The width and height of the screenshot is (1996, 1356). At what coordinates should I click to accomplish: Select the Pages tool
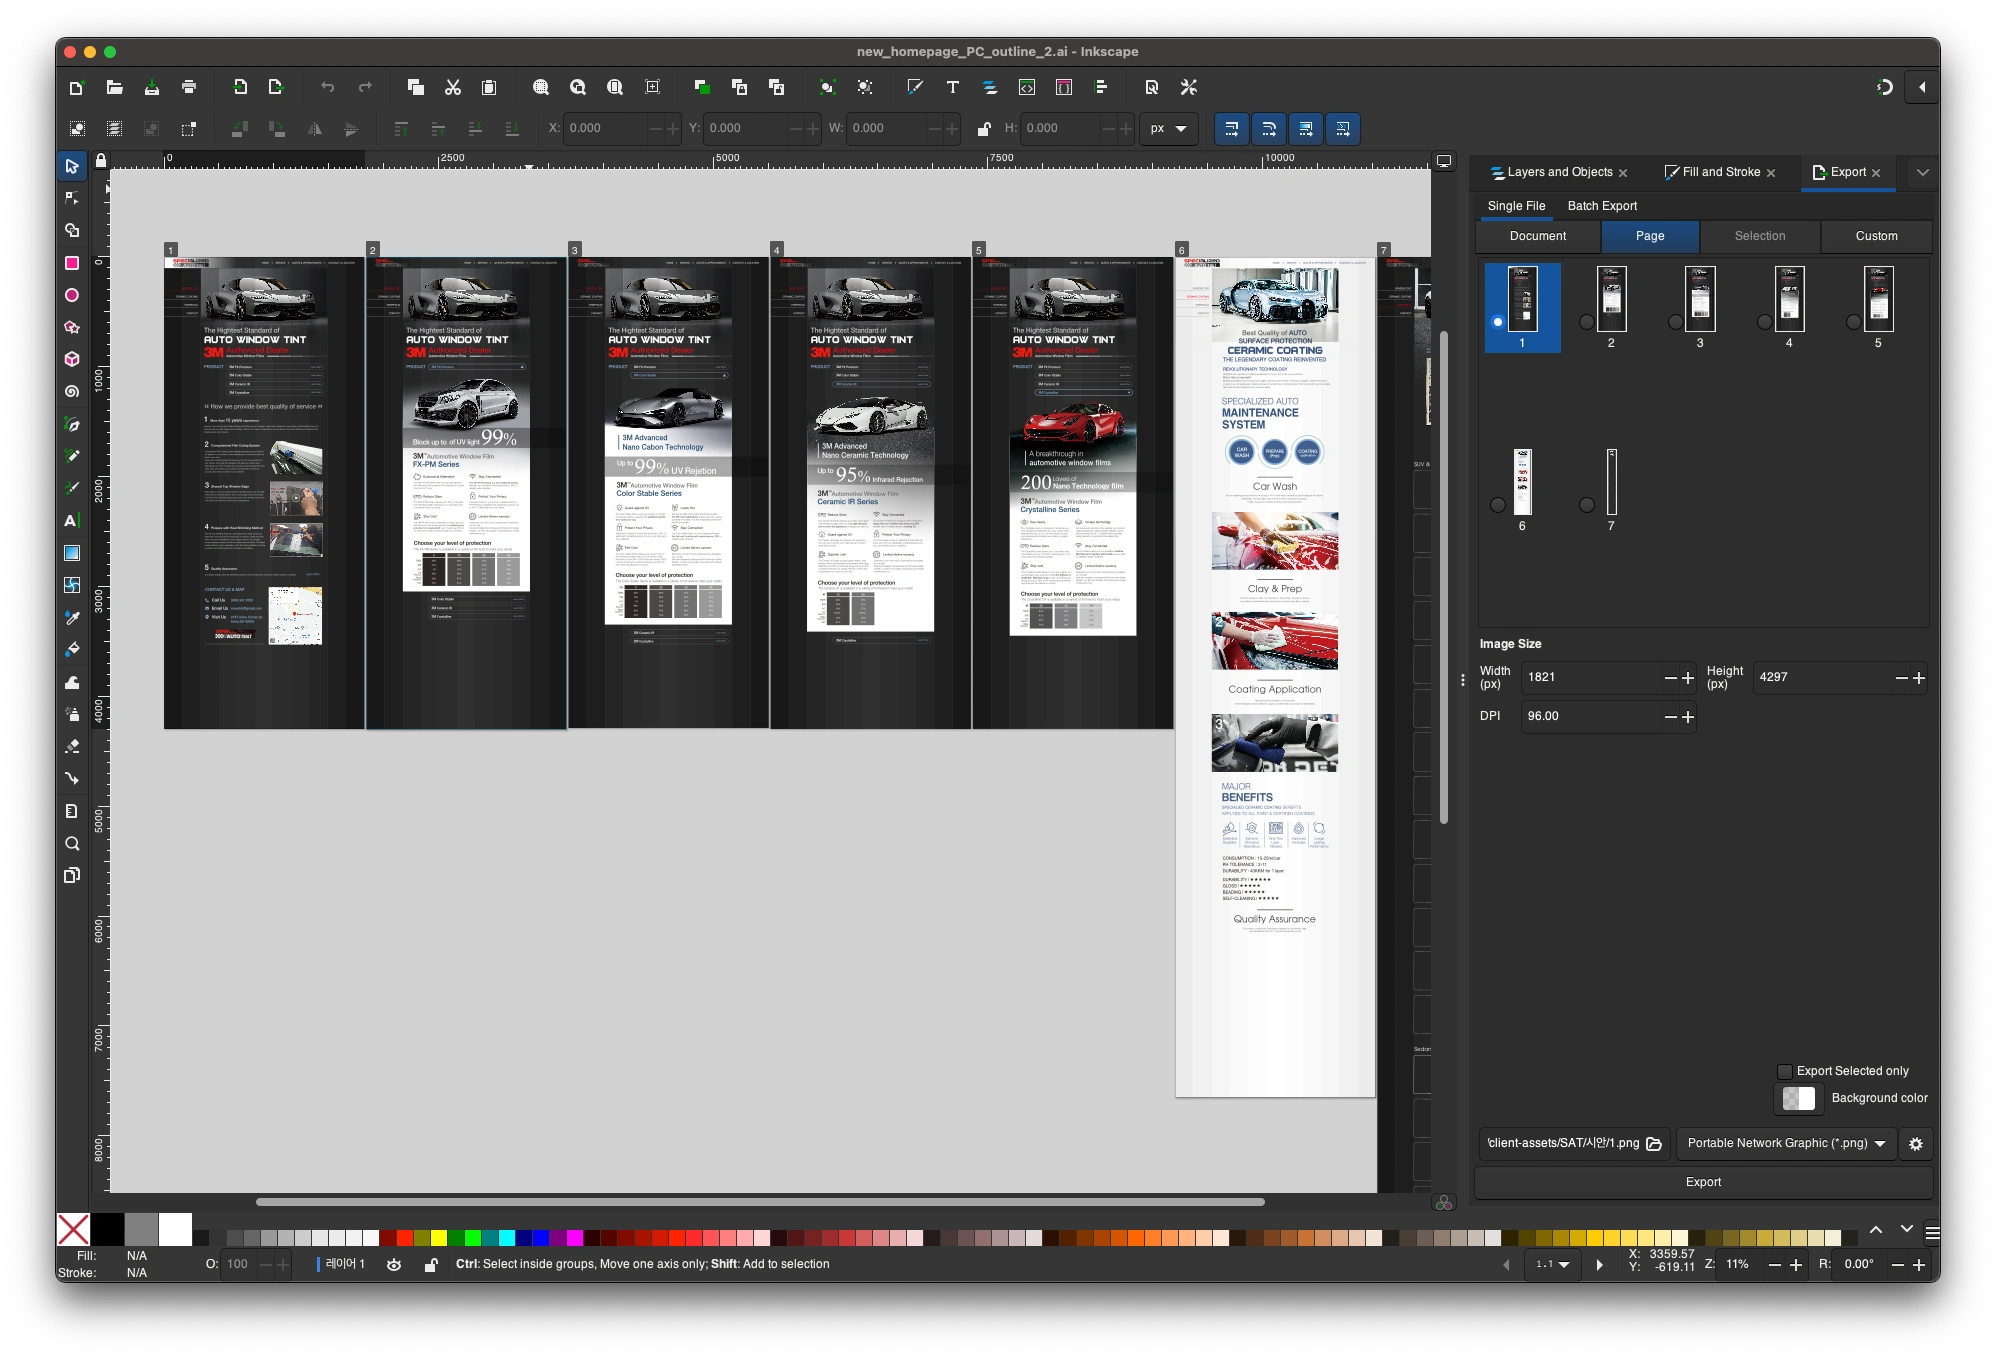point(72,875)
